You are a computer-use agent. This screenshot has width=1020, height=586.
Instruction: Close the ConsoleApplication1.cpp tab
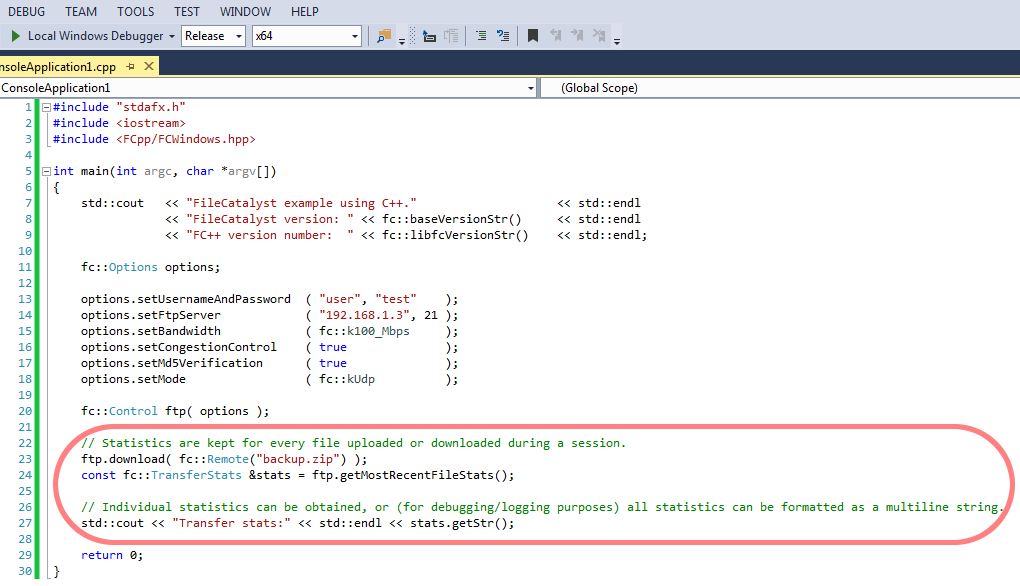pyautogui.click(x=148, y=67)
